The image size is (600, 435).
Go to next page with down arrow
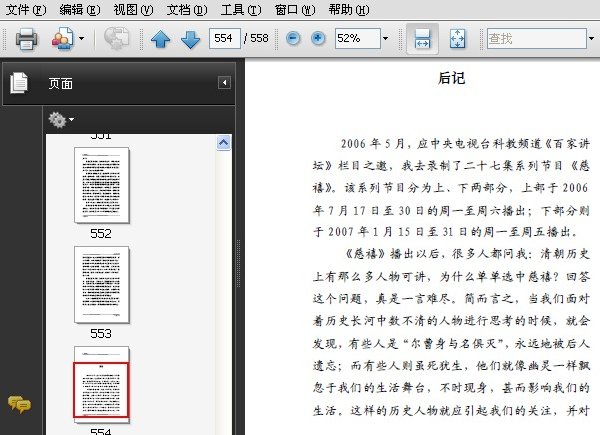190,39
